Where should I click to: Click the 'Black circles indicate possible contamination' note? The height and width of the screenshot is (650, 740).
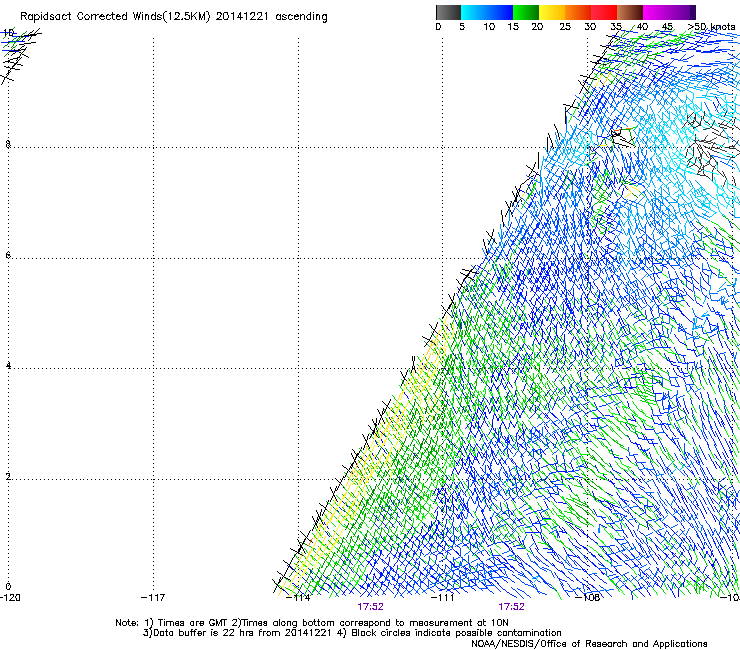456,633
